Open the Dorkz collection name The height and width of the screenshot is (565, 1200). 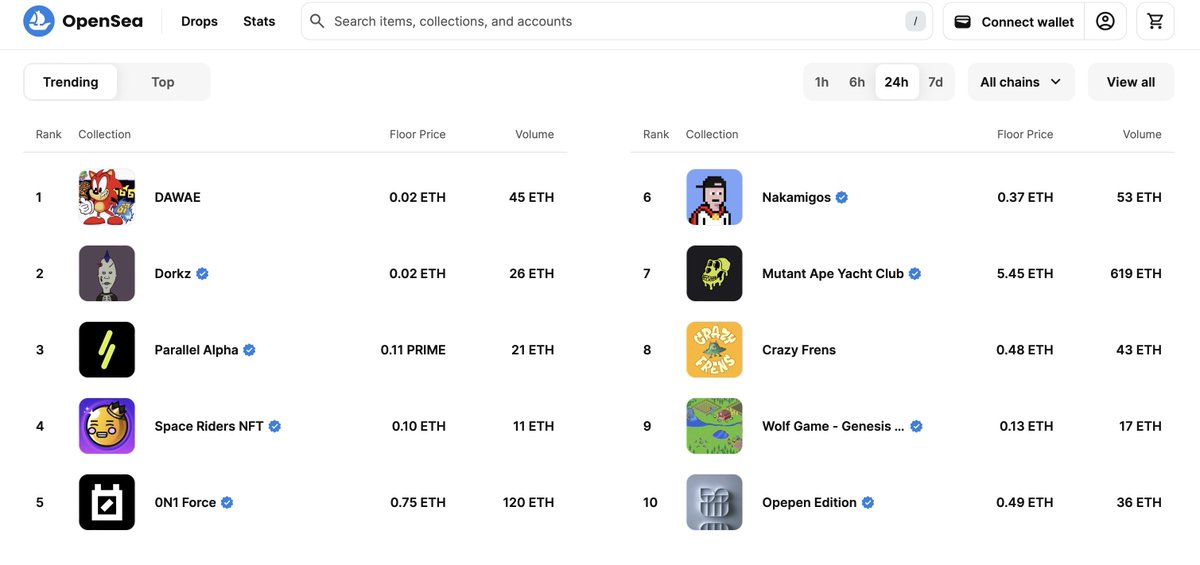coord(173,273)
